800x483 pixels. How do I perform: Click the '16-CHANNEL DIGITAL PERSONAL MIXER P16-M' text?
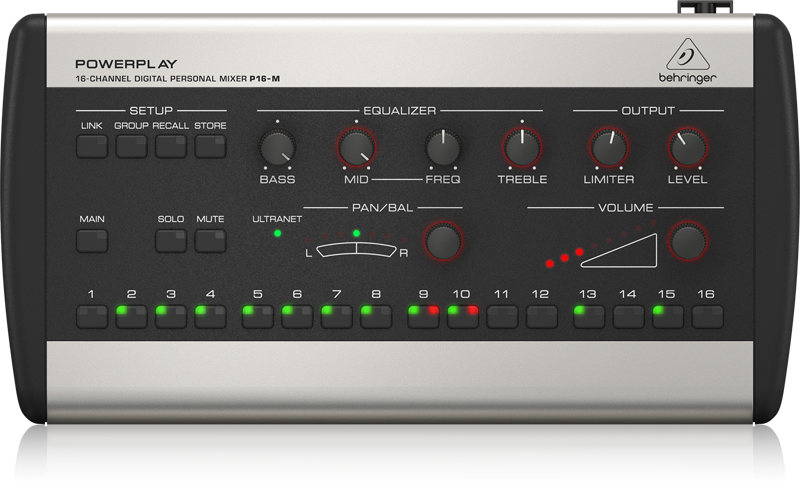pos(178,79)
